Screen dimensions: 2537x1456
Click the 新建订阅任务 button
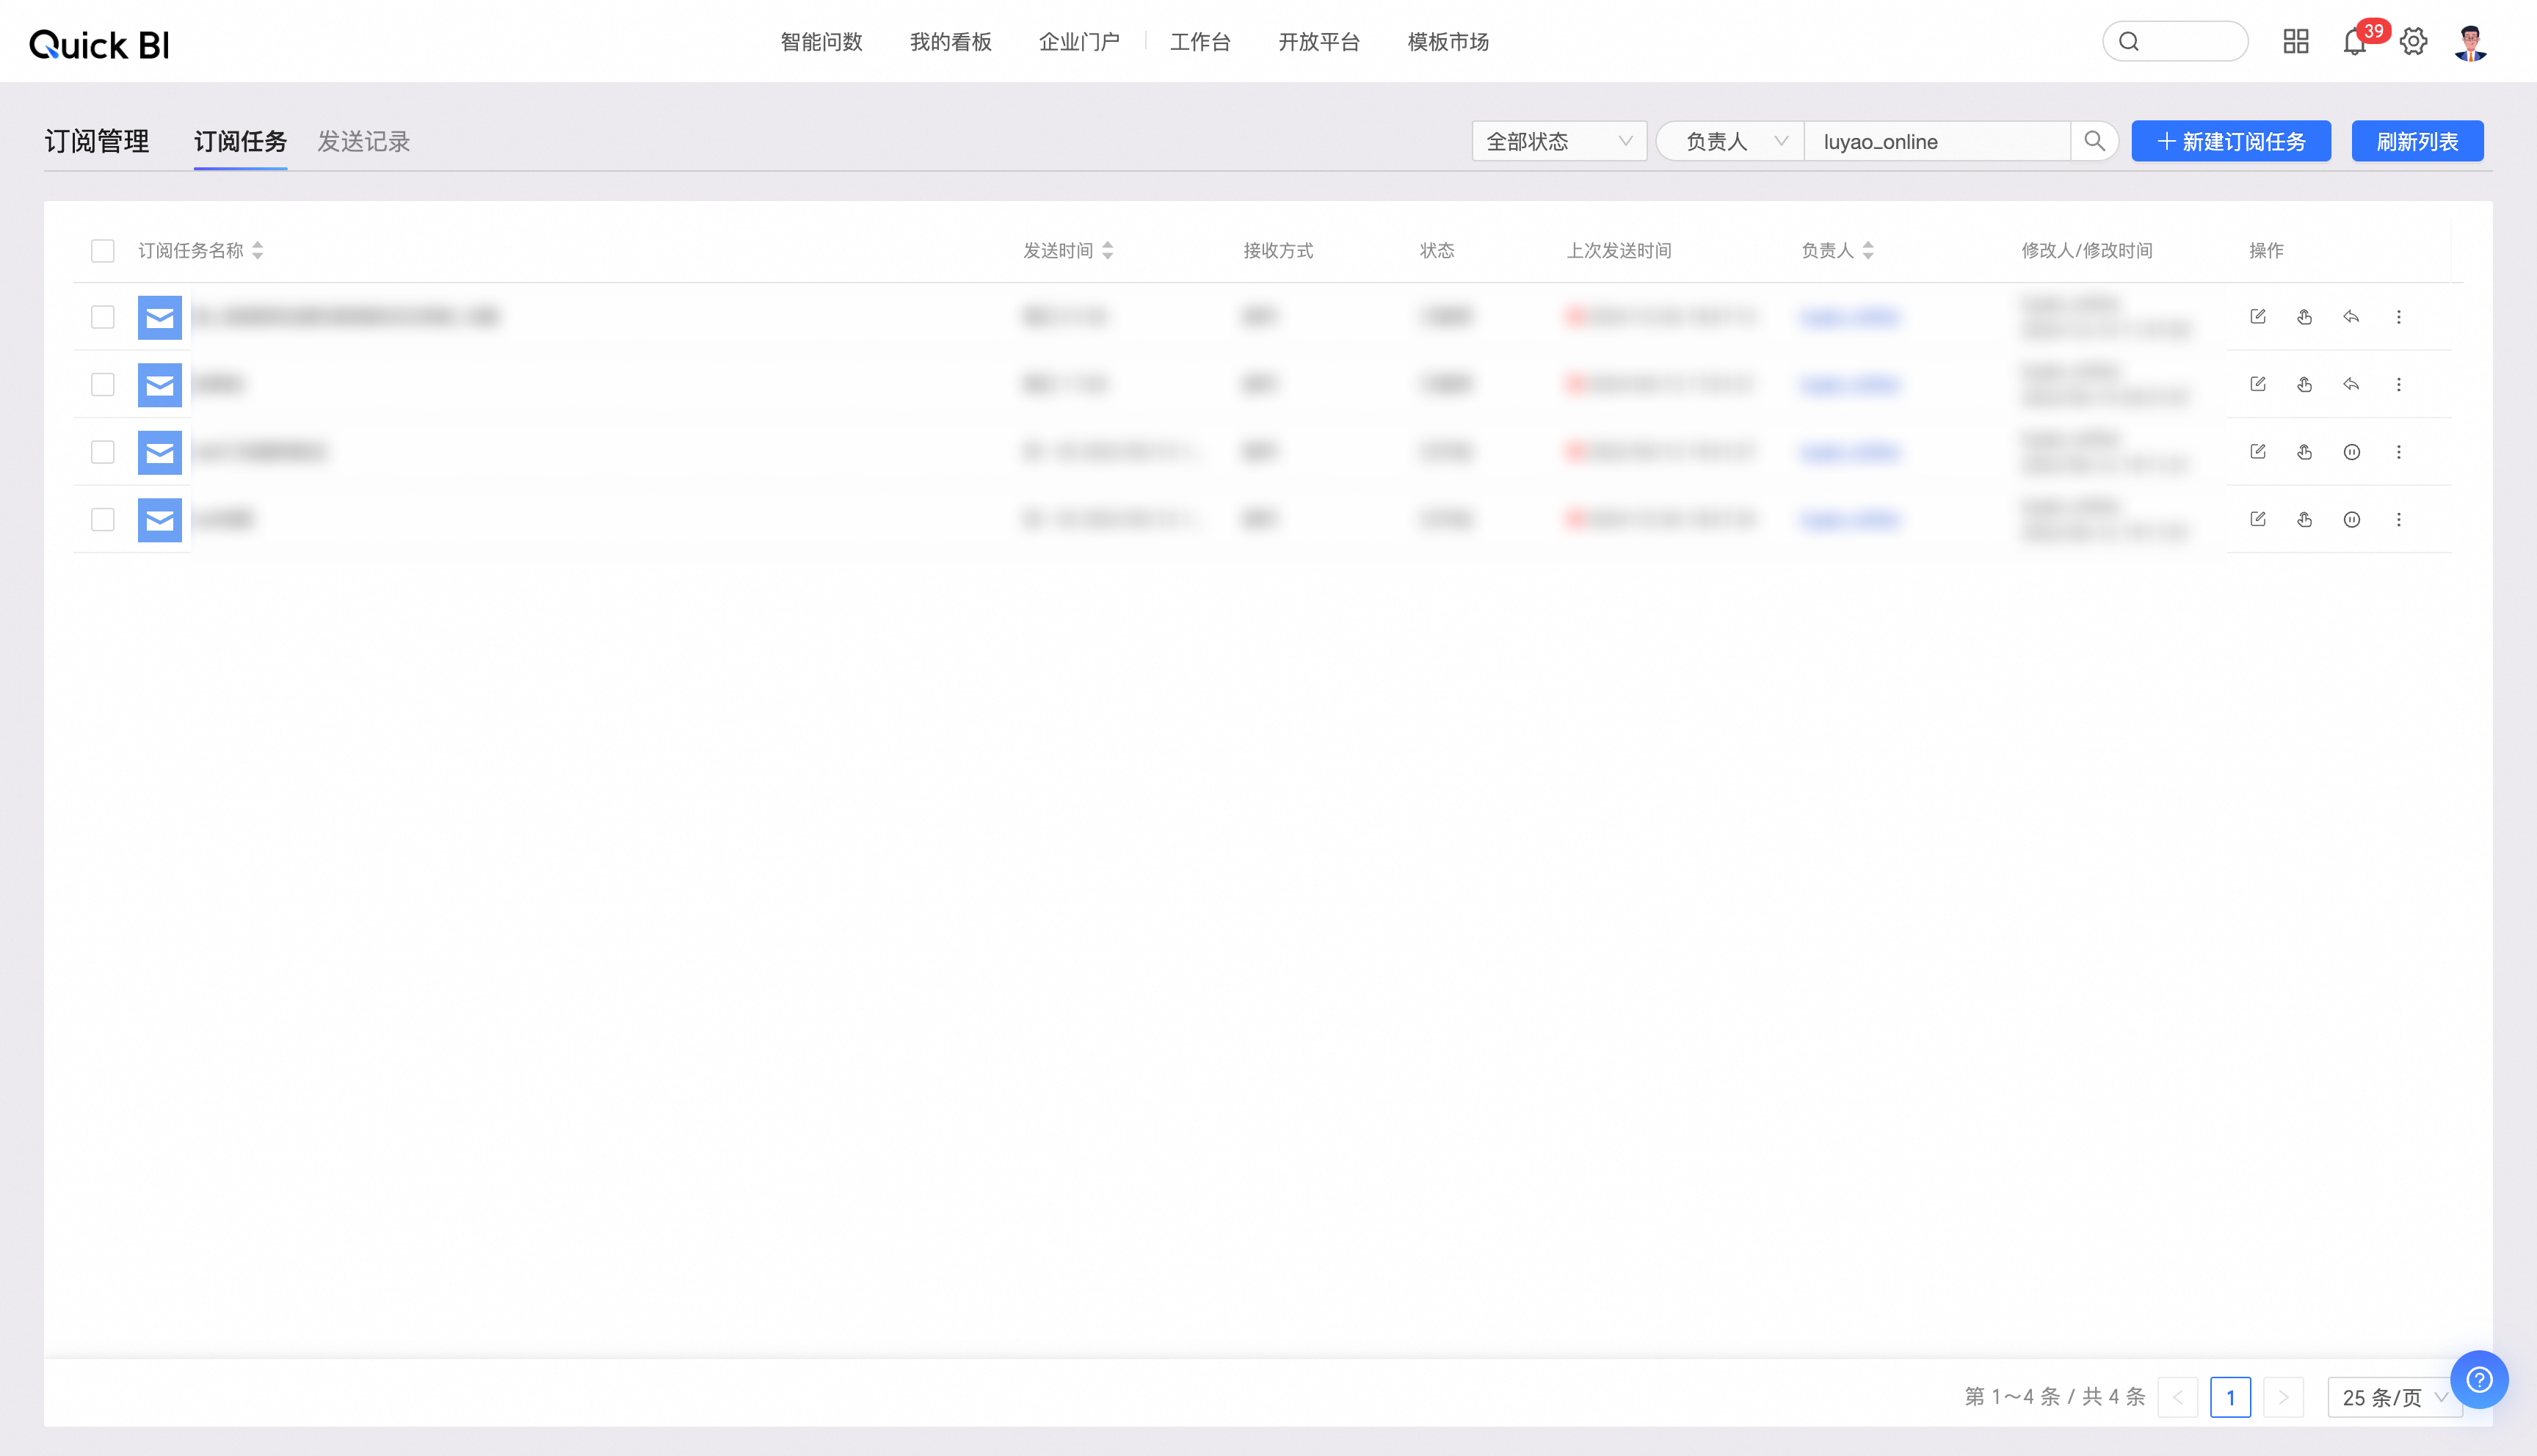click(x=2230, y=141)
